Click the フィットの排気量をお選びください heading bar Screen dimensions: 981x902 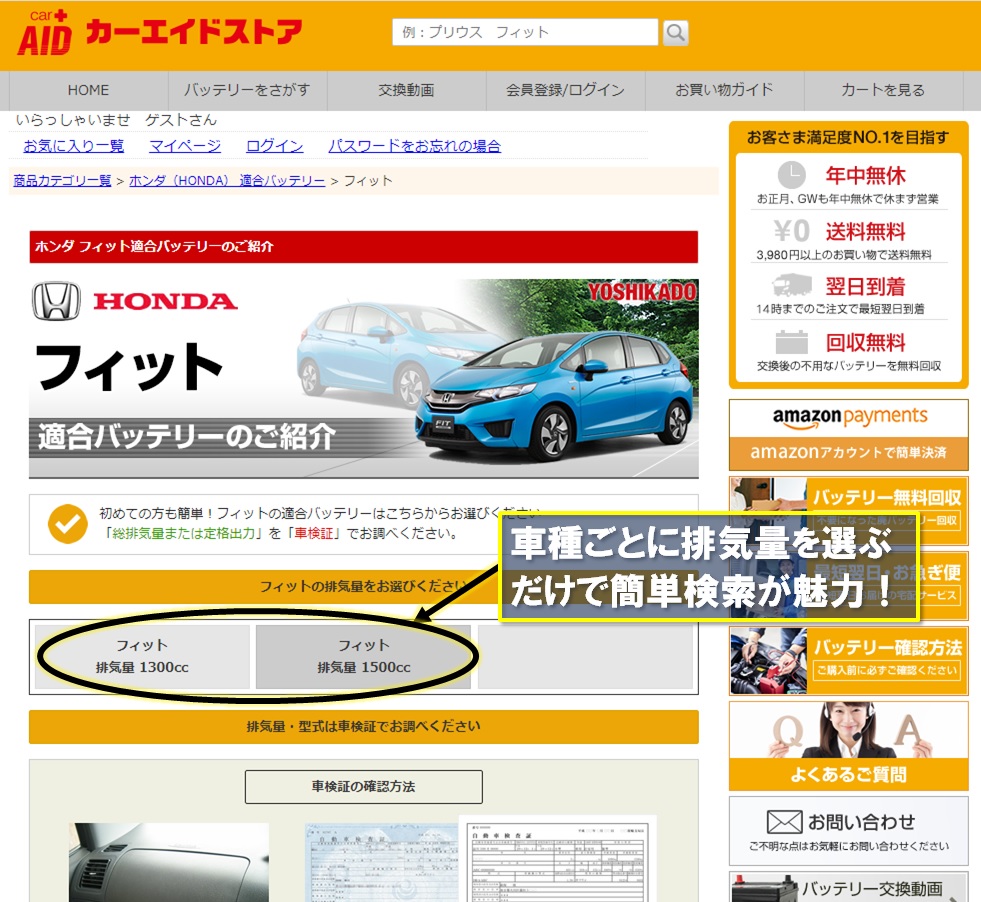coord(363,586)
